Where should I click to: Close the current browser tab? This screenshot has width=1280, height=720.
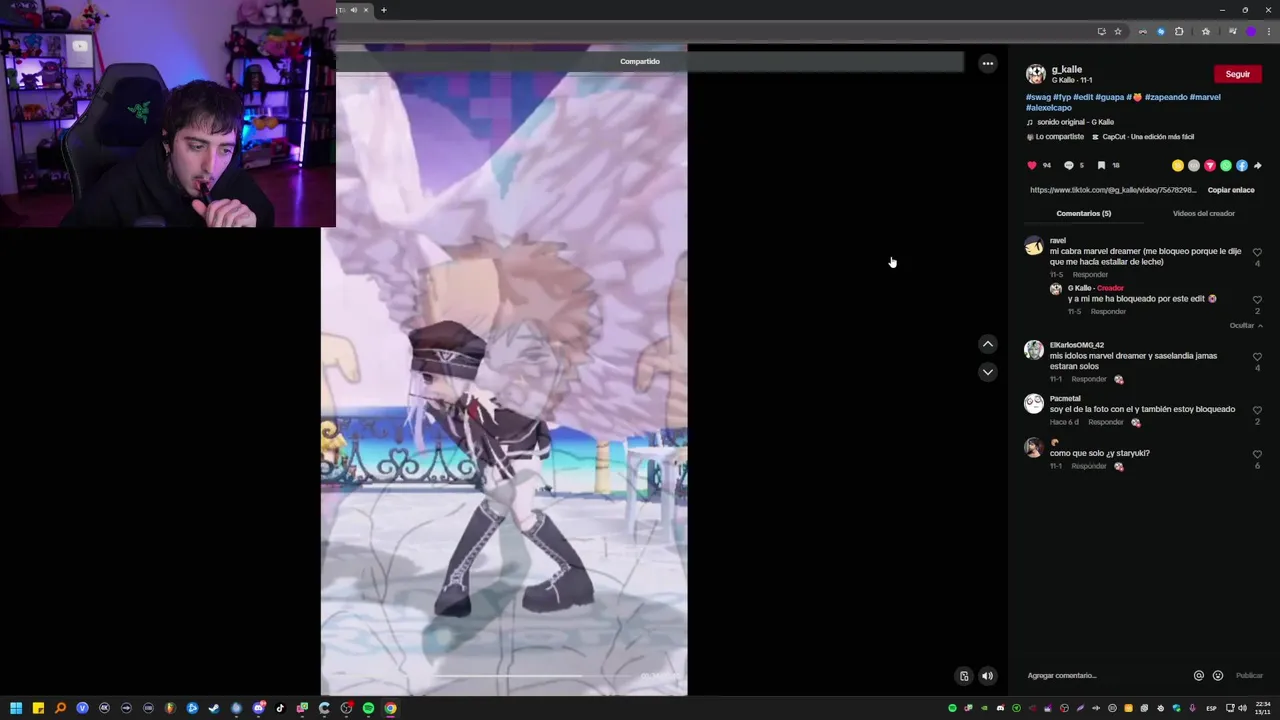click(x=366, y=10)
